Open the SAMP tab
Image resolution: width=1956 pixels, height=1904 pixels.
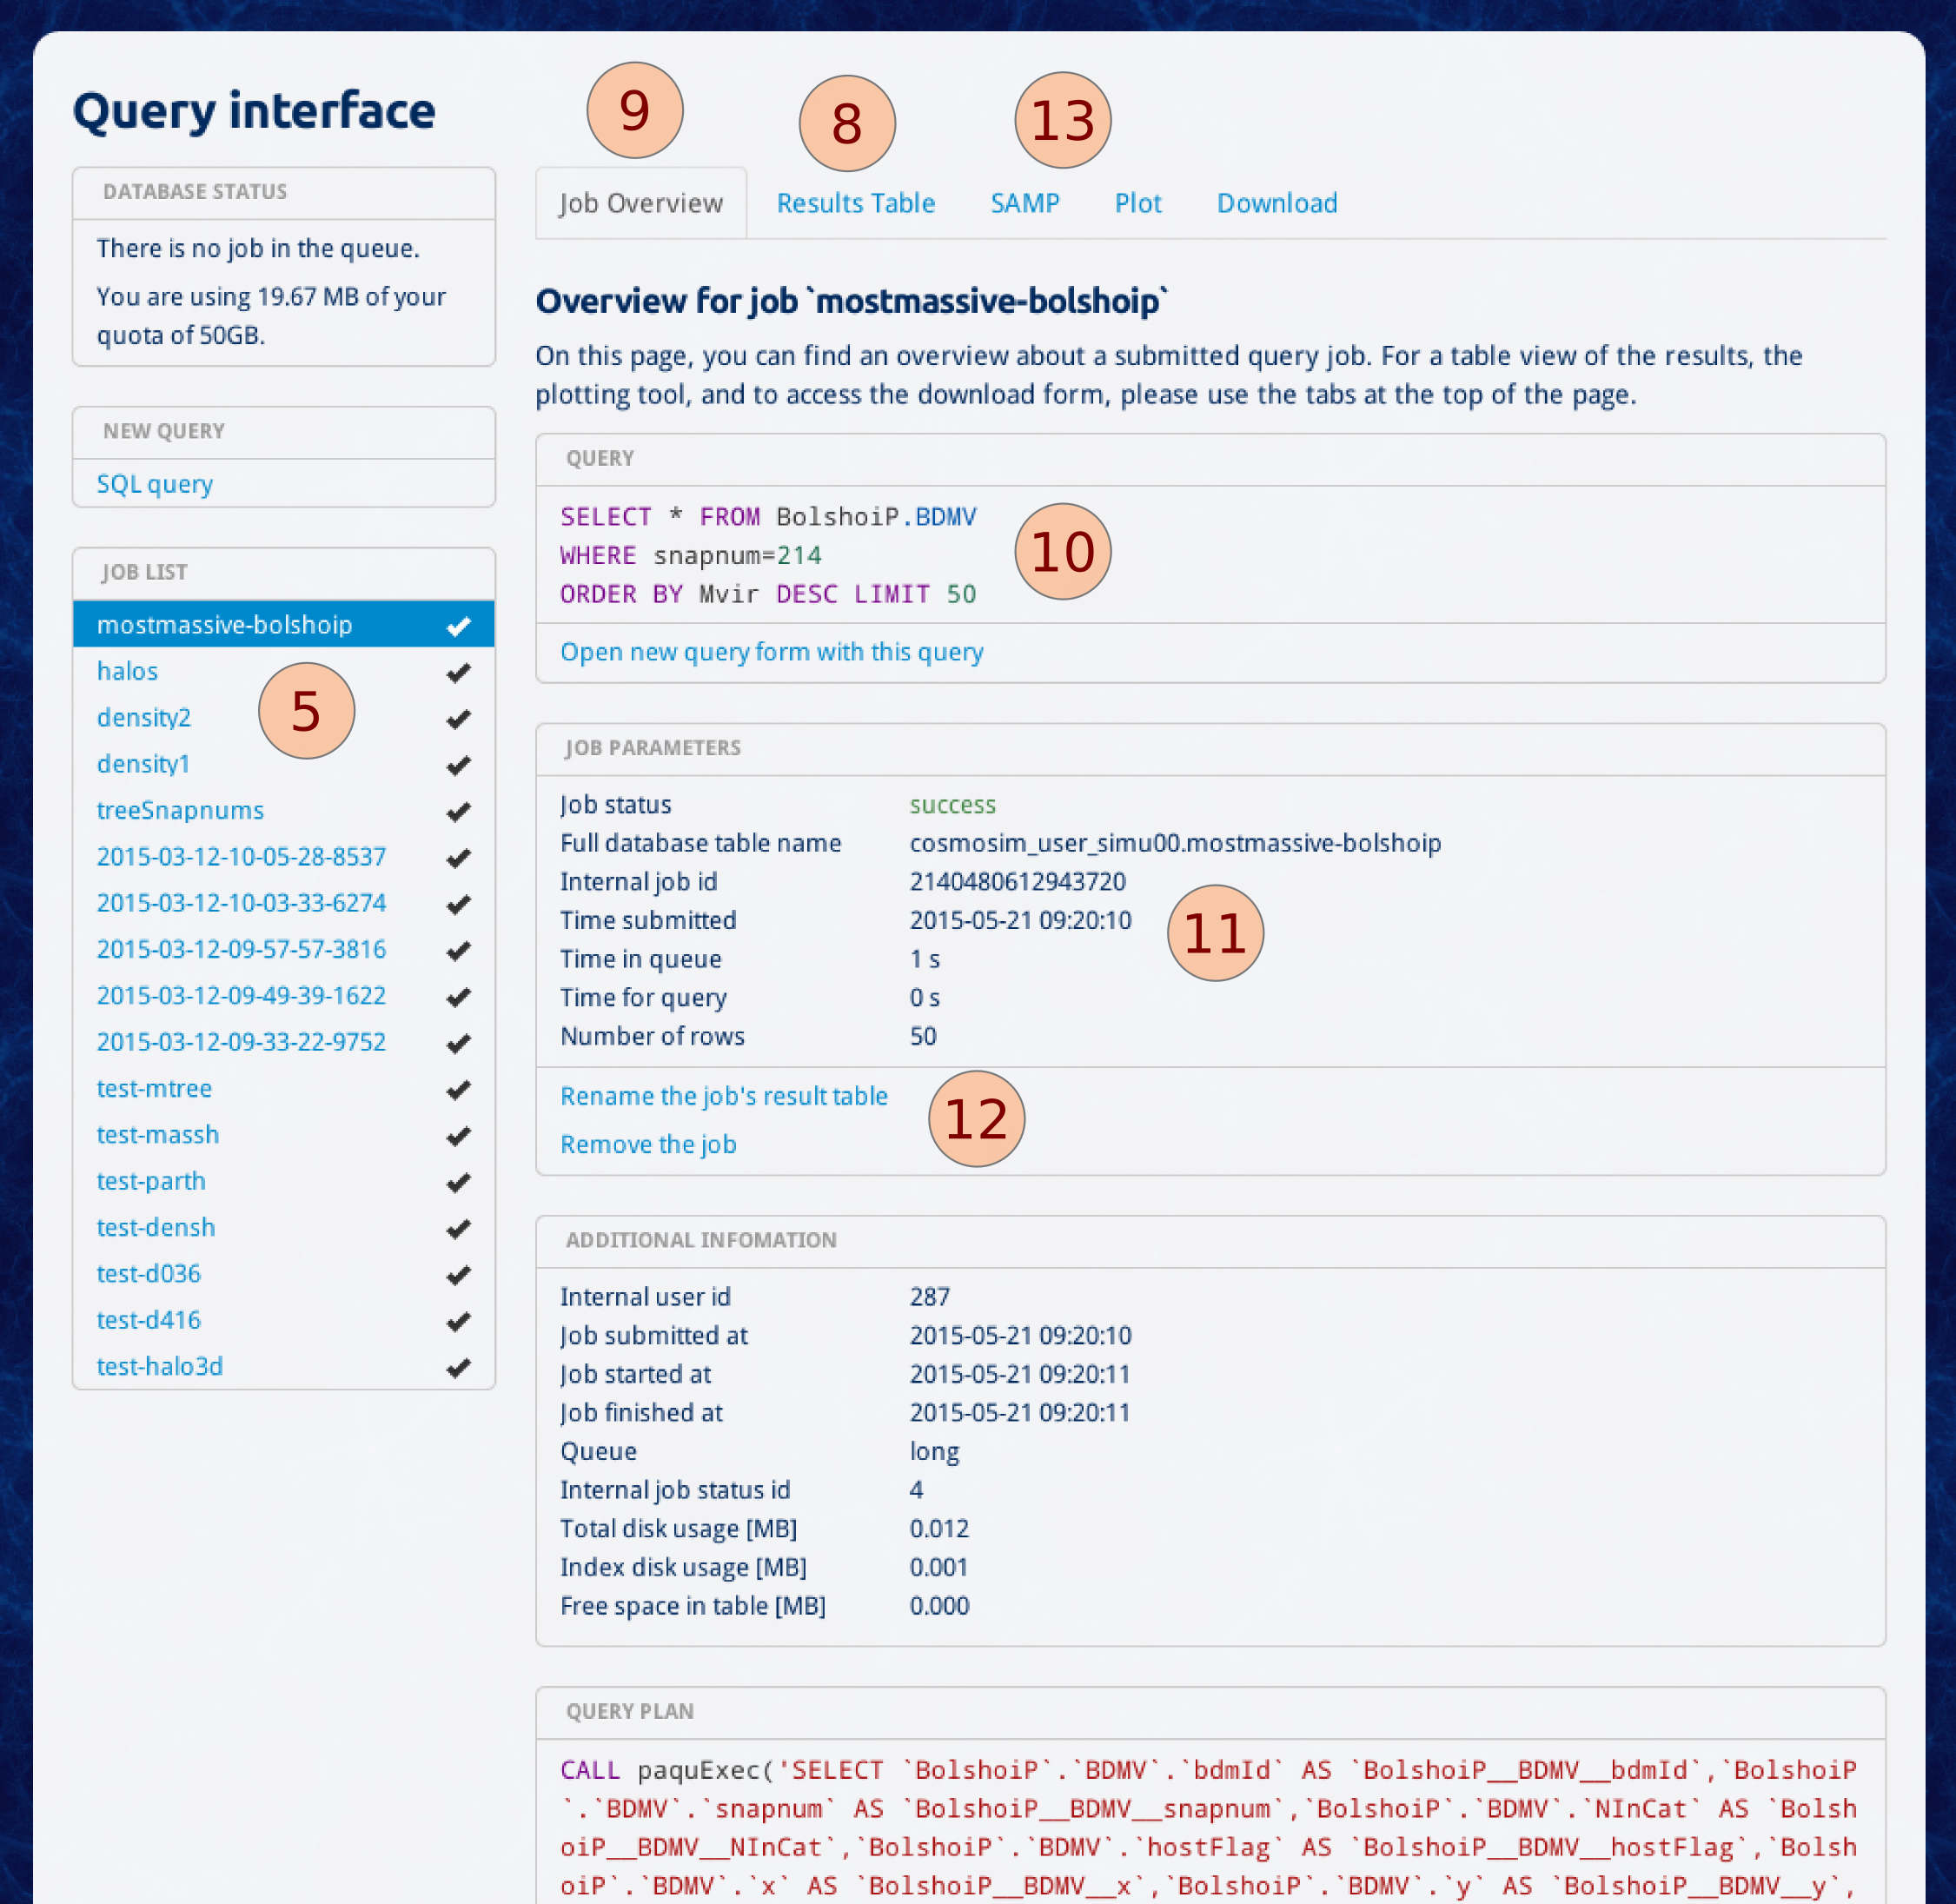[1024, 203]
